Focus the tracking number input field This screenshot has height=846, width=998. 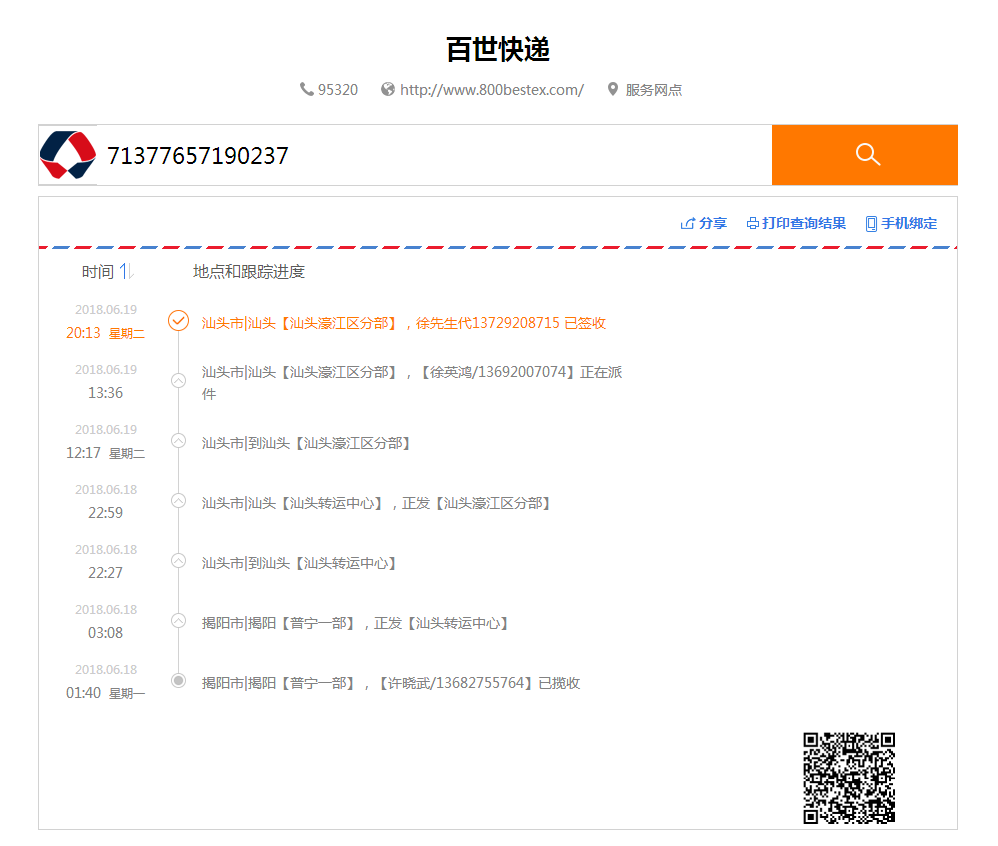[x=434, y=155]
